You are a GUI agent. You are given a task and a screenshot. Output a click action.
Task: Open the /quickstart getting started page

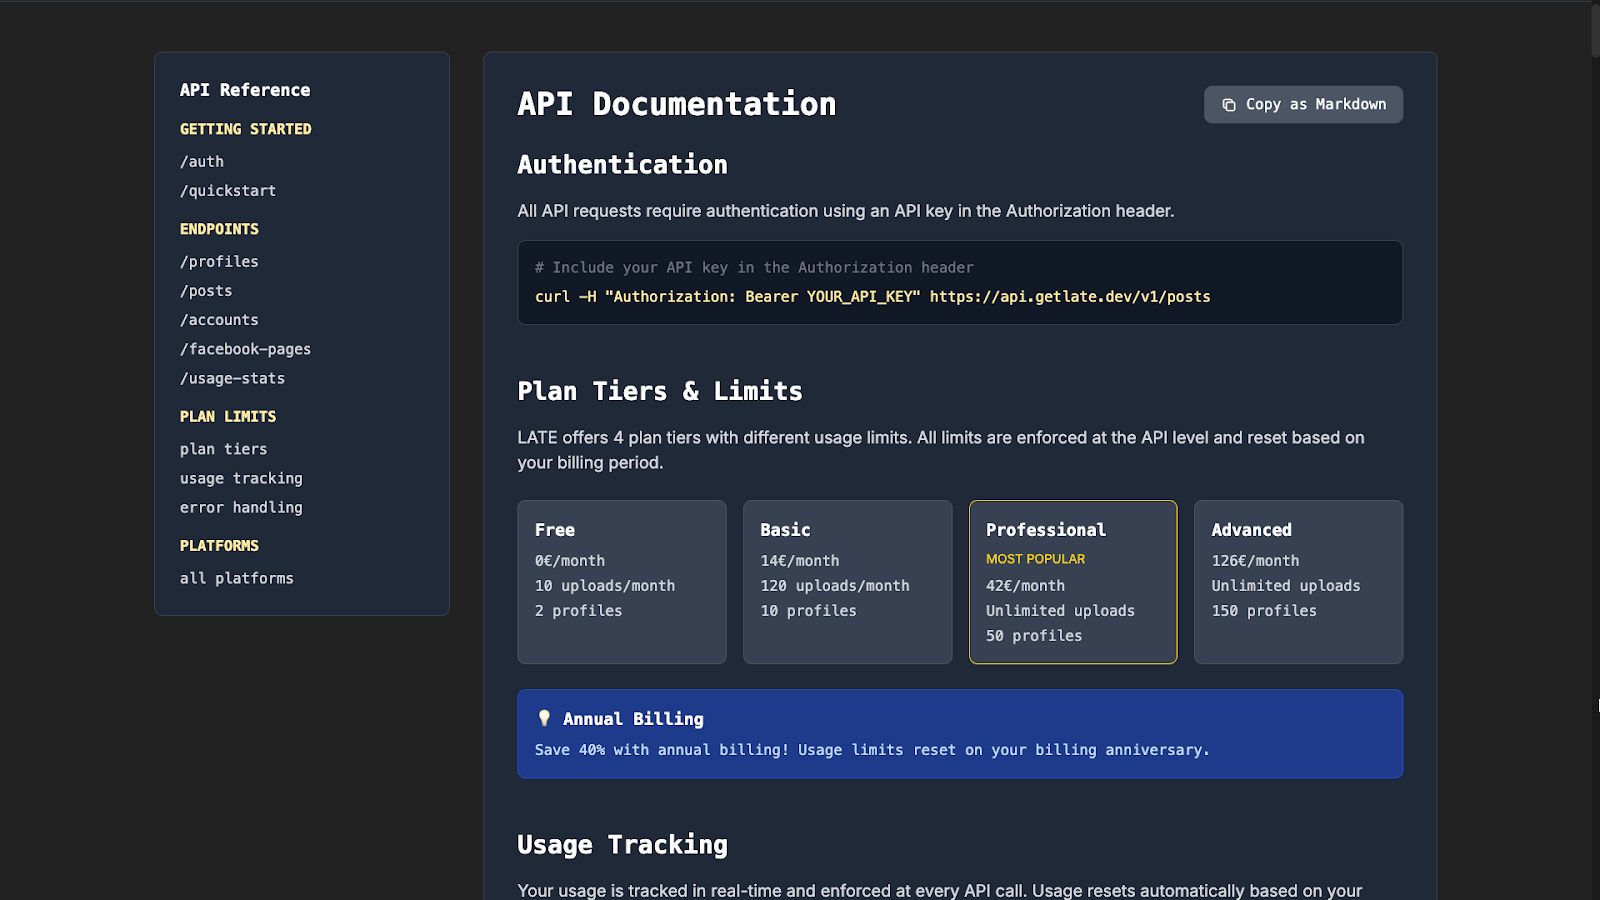228,190
